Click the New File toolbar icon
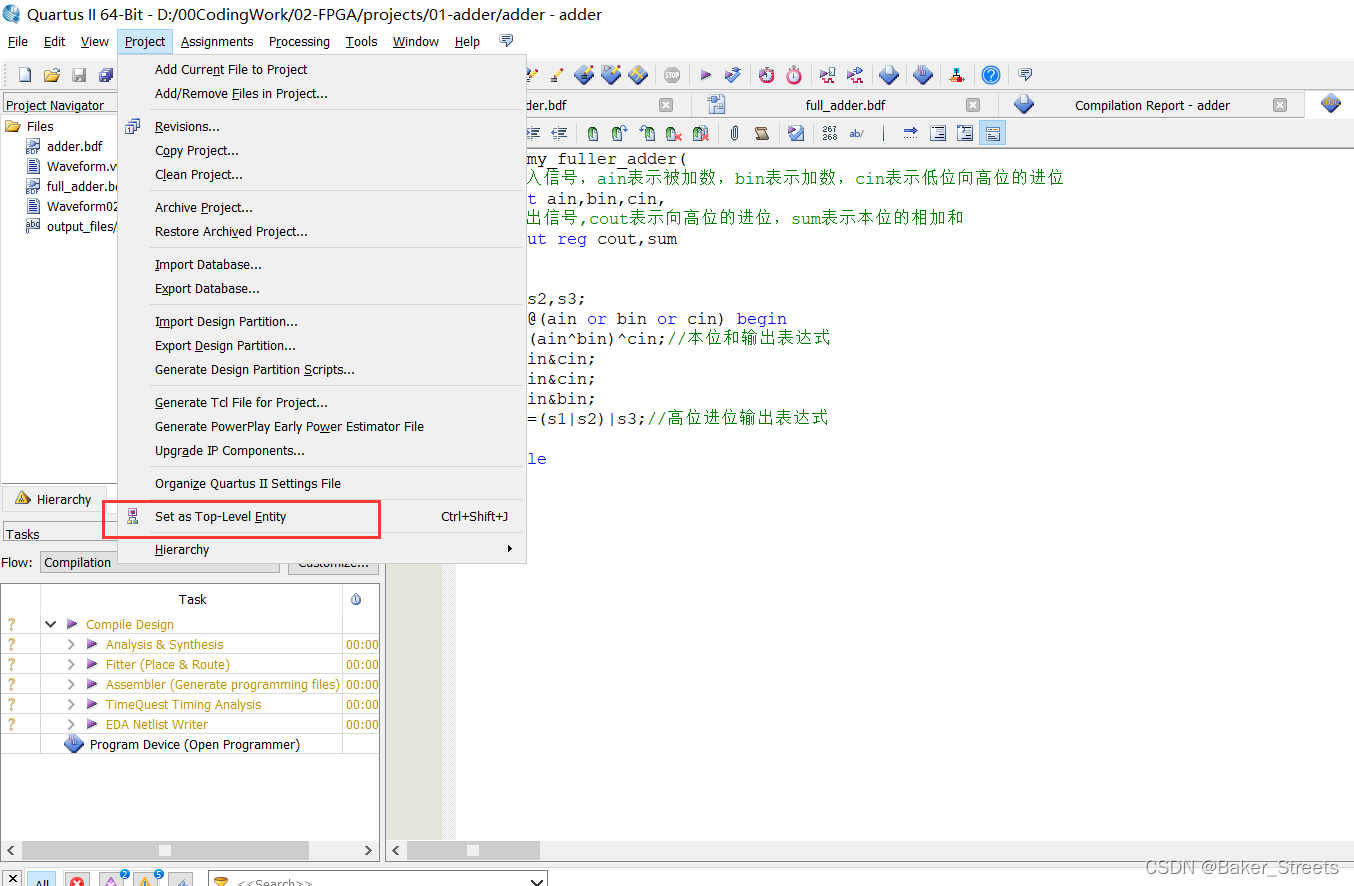 tap(25, 75)
